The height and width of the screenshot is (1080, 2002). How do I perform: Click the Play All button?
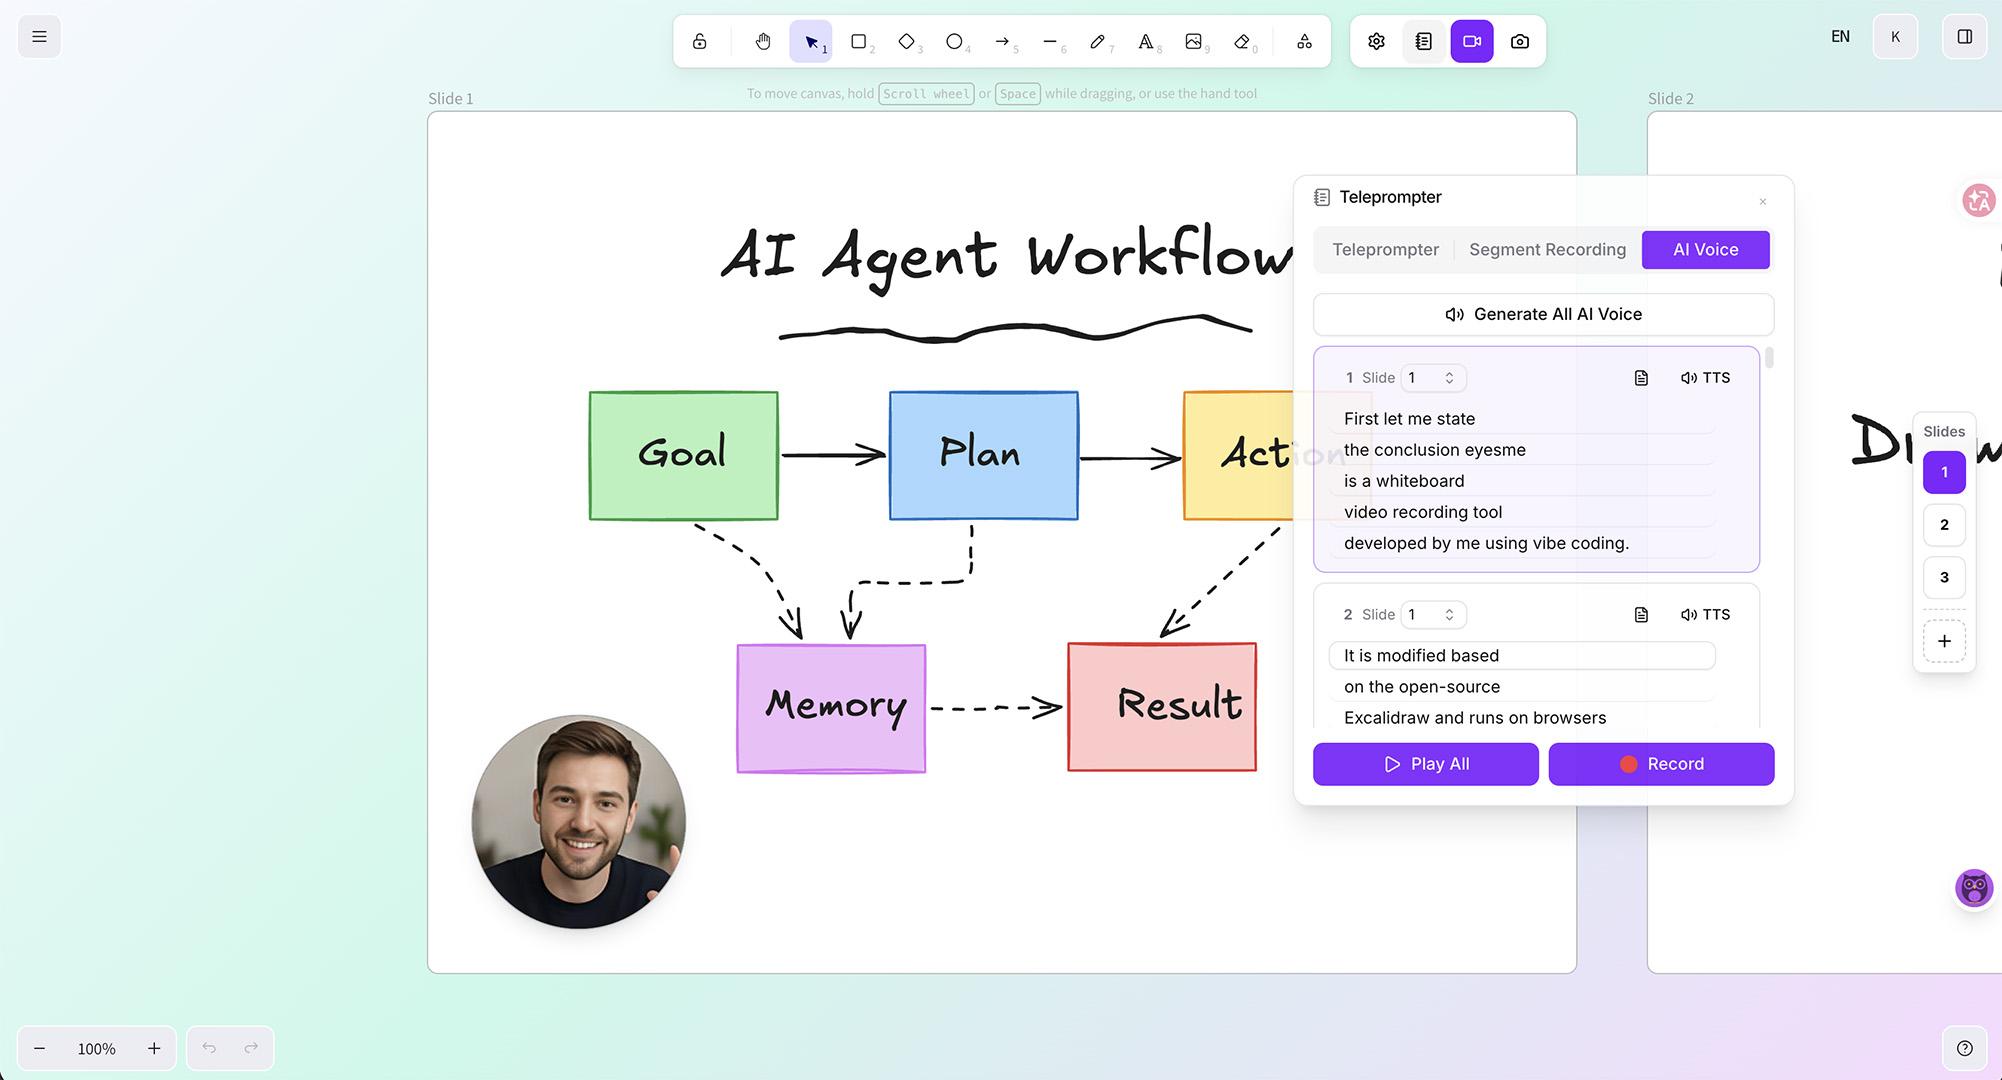coord(1426,764)
